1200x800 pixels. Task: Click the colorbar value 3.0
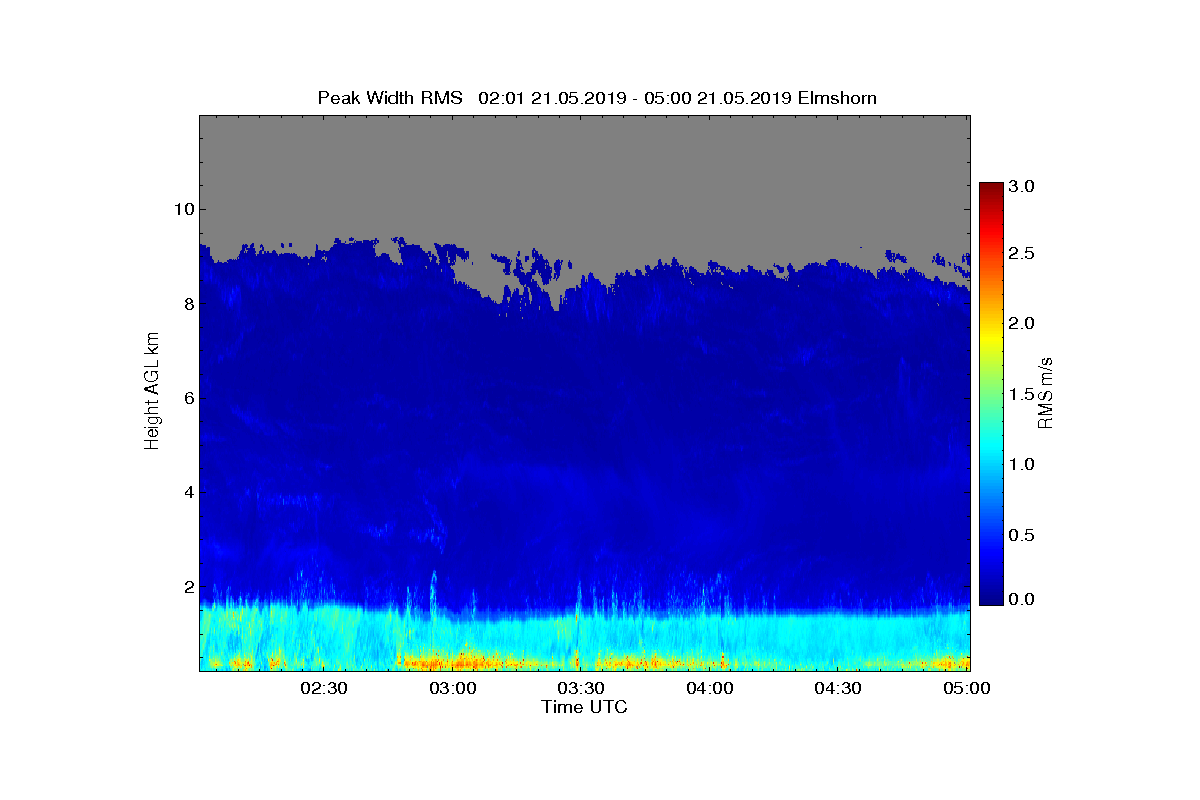[x=1022, y=187]
